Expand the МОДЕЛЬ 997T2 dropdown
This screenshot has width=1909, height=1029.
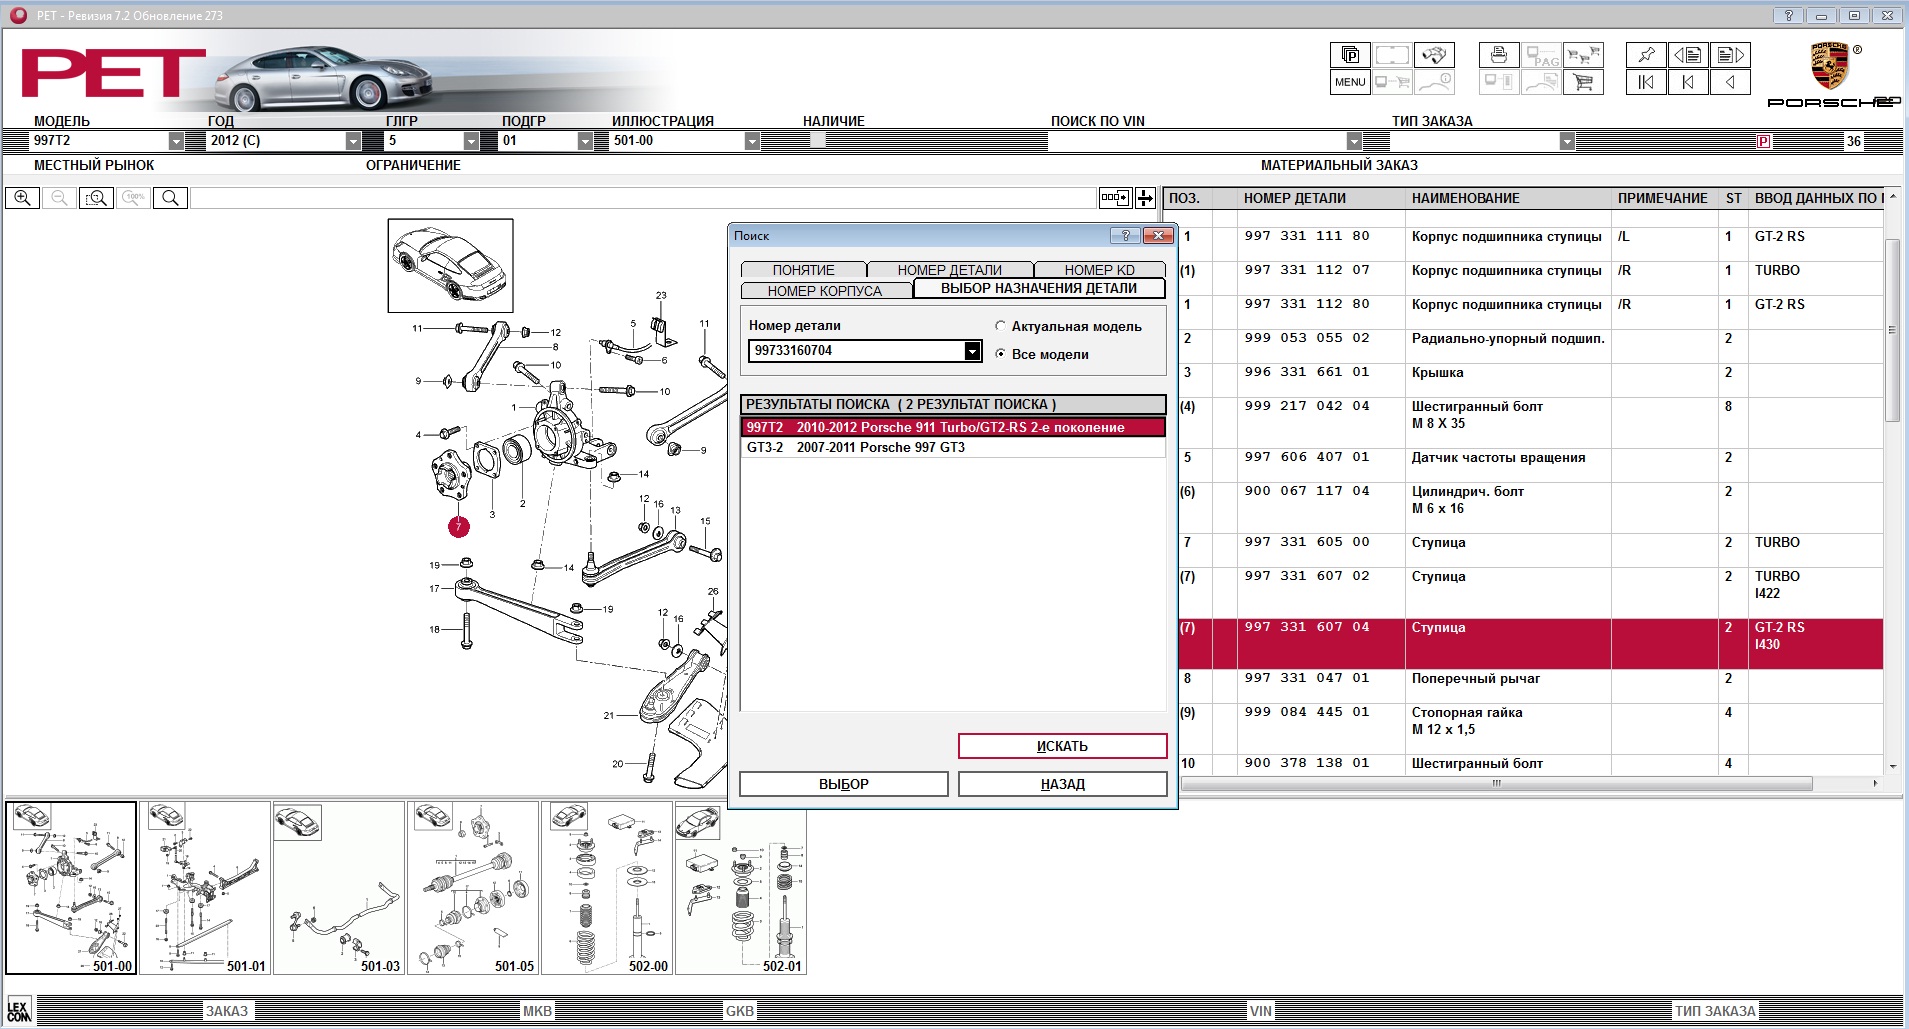coord(176,141)
